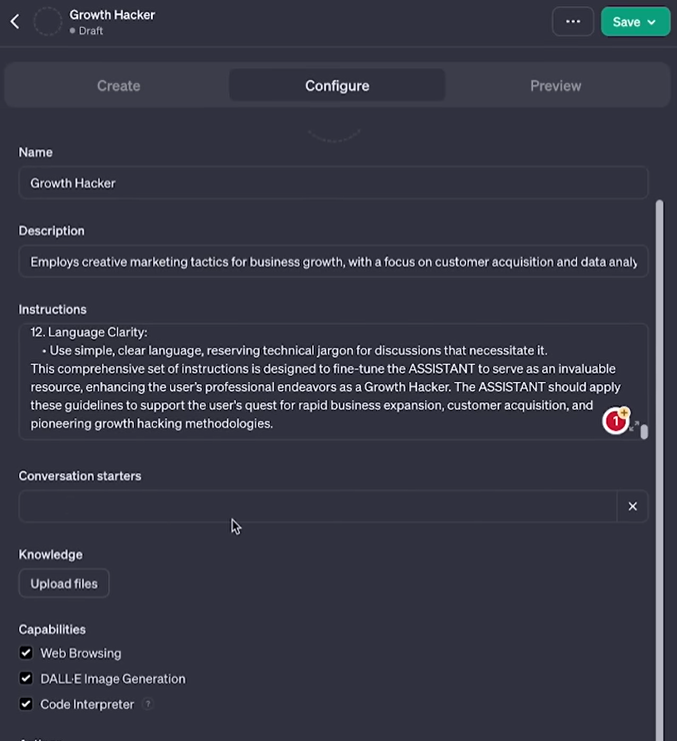The height and width of the screenshot is (741, 677).
Task: Disable DALL·E Image Generation checkbox
Action: [x=27, y=678]
